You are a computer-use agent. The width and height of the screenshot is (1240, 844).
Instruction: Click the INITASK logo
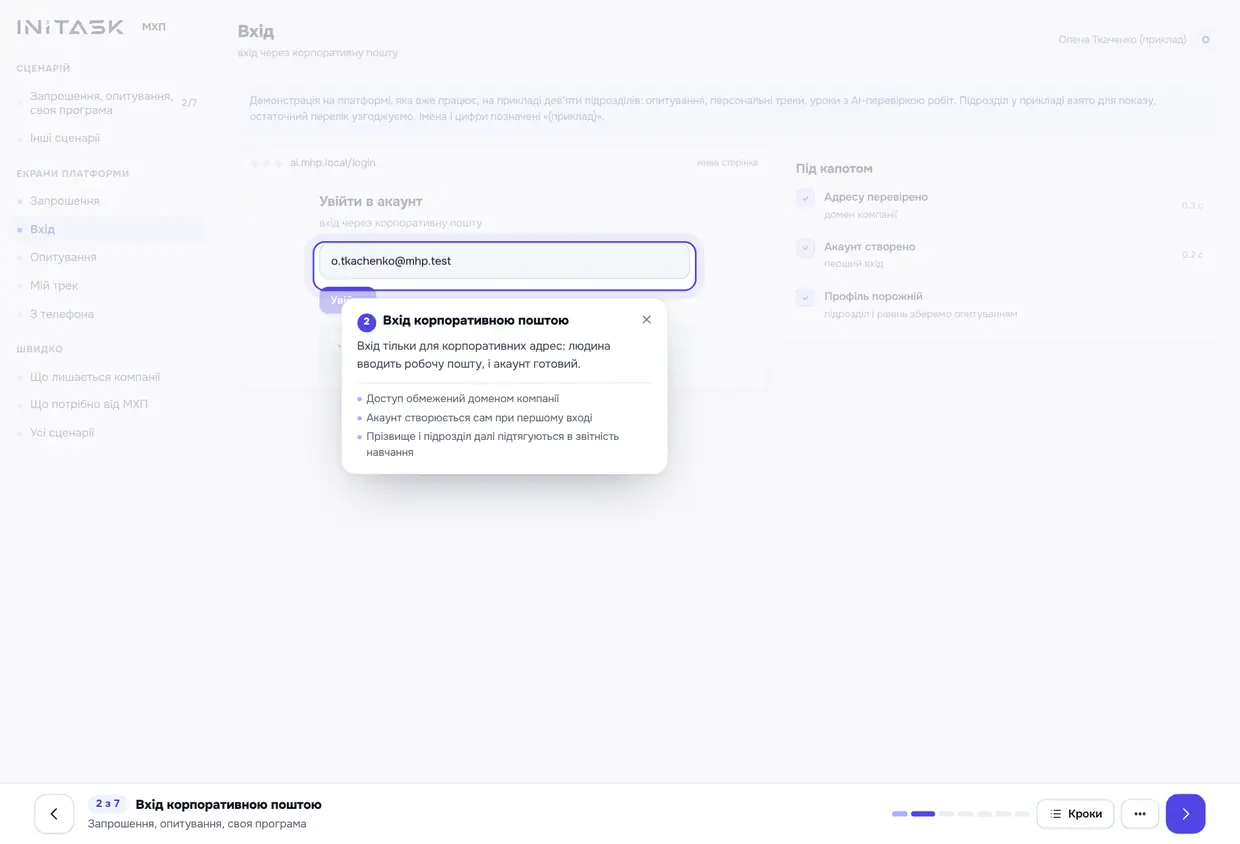point(70,27)
